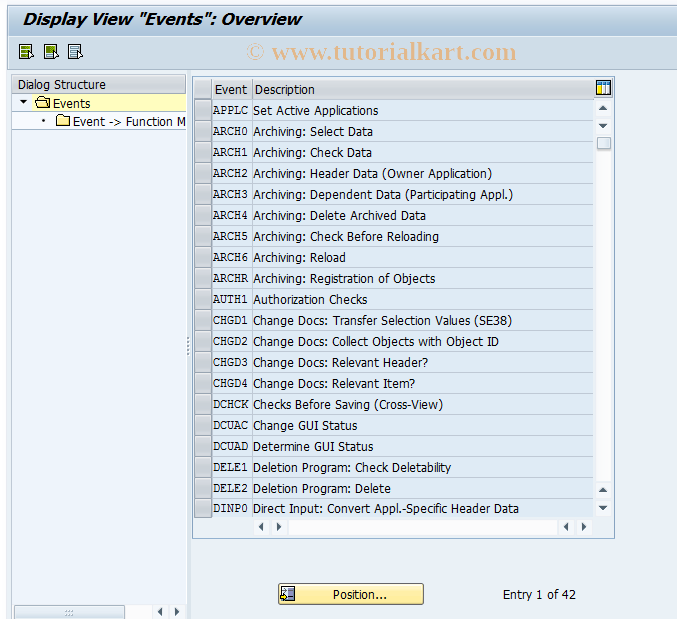Open the Event -> Function M folder

click(x=120, y=121)
